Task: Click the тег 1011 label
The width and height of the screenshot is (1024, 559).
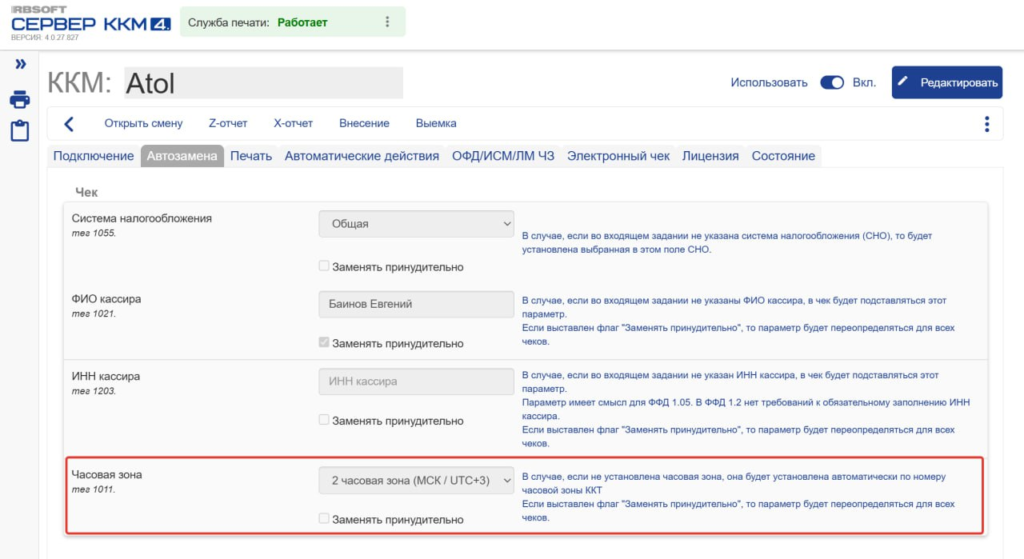Action: [93, 489]
